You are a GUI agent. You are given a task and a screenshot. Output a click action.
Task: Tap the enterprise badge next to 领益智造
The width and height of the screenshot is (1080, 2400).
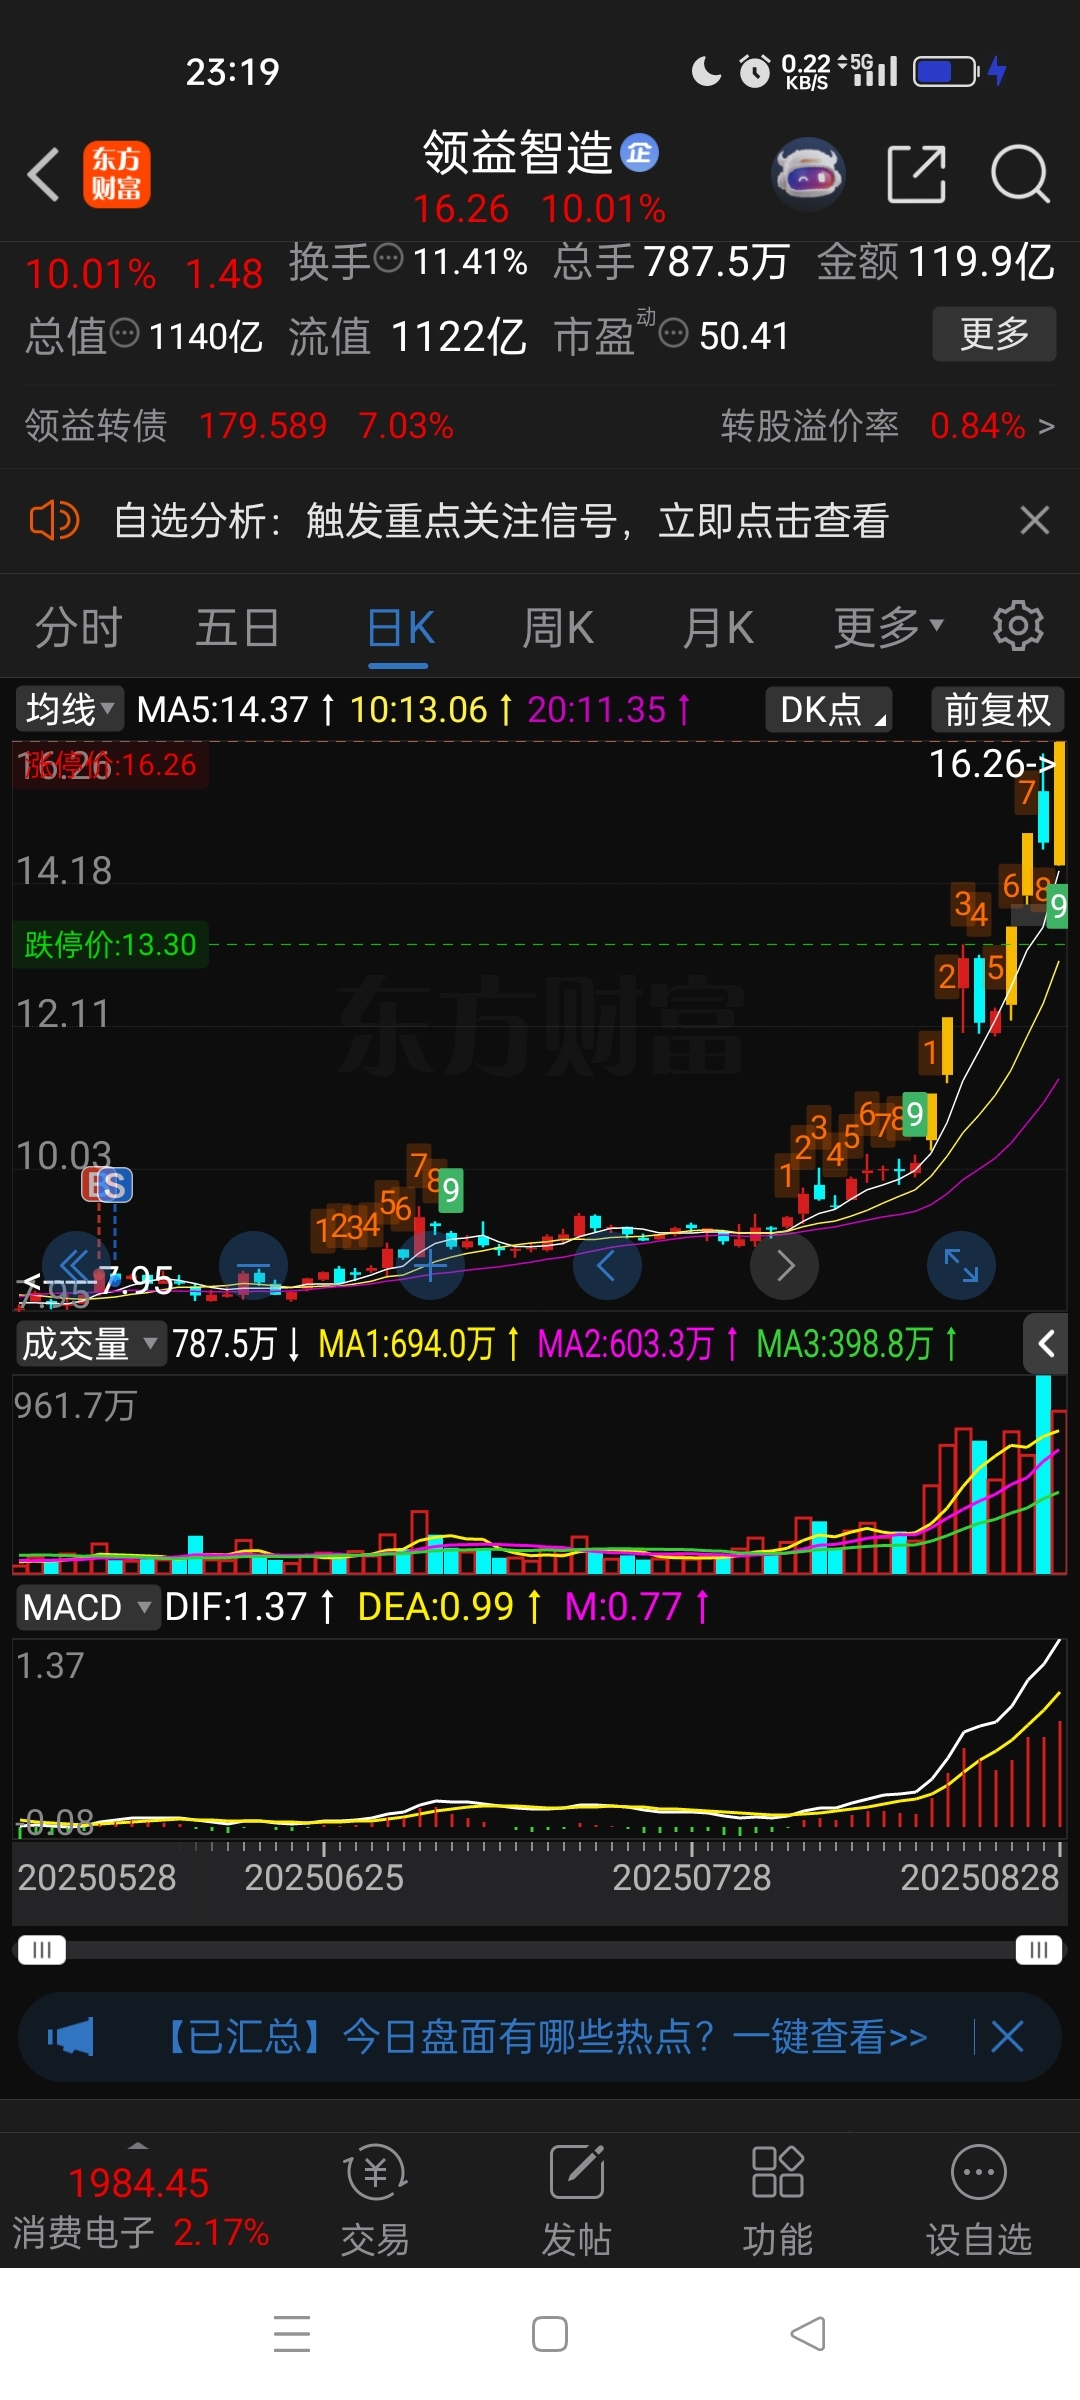[x=640, y=152]
